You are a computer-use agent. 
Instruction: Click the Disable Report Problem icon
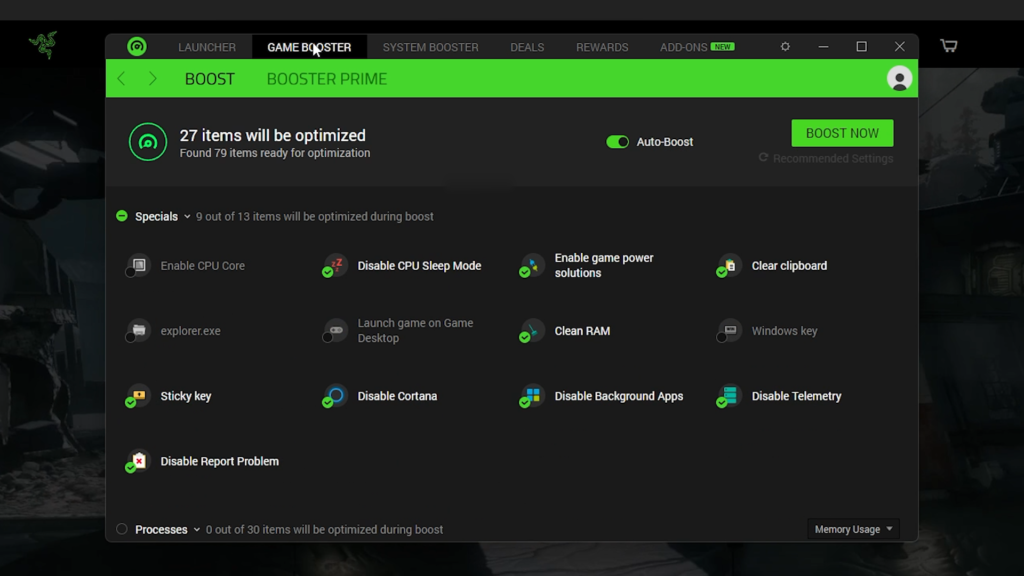coord(138,462)
